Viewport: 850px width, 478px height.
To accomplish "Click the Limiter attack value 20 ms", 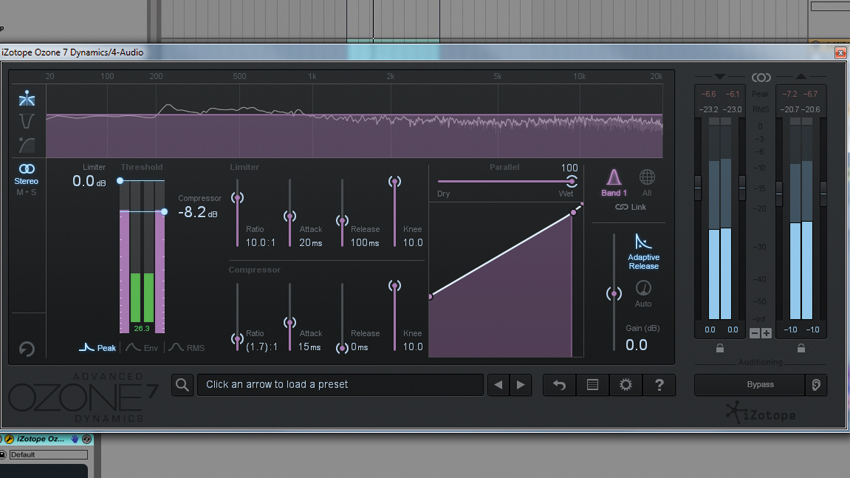I will pos(311,243).
